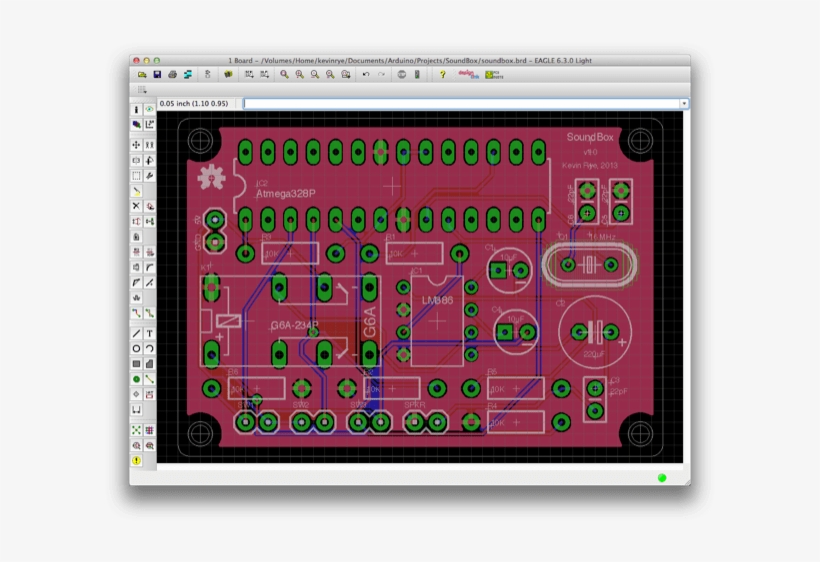This screenshot has height=562, width=820.
Task: Open the DesignLink tool
Action: pyautogui.click(x=468, y=75)
